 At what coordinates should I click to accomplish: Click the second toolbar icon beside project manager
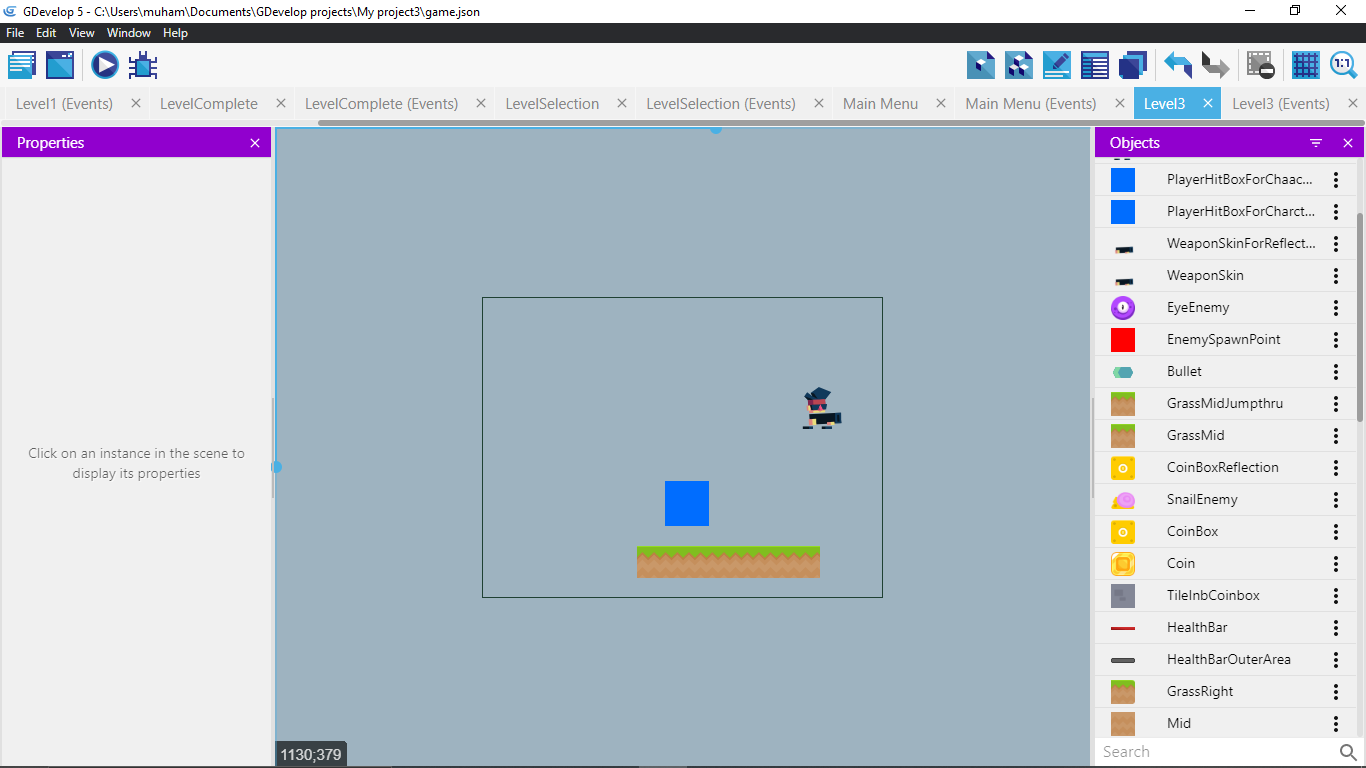tap(60, 65)
